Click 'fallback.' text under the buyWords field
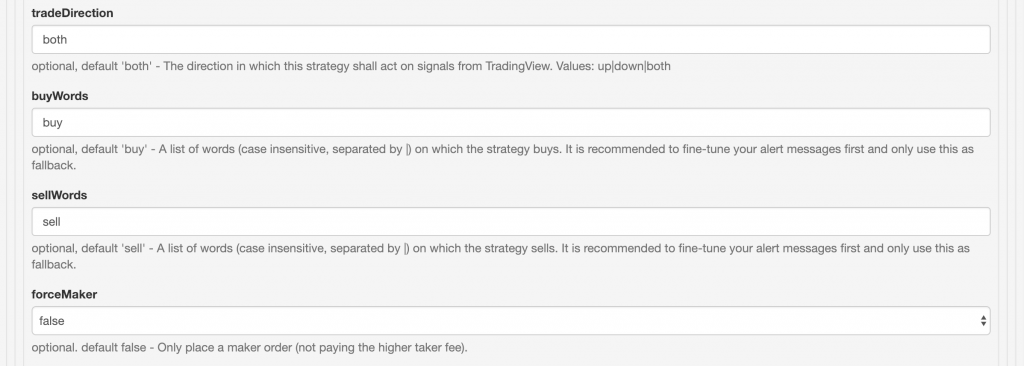The image size is (1024, 366). tap(54, 165)
